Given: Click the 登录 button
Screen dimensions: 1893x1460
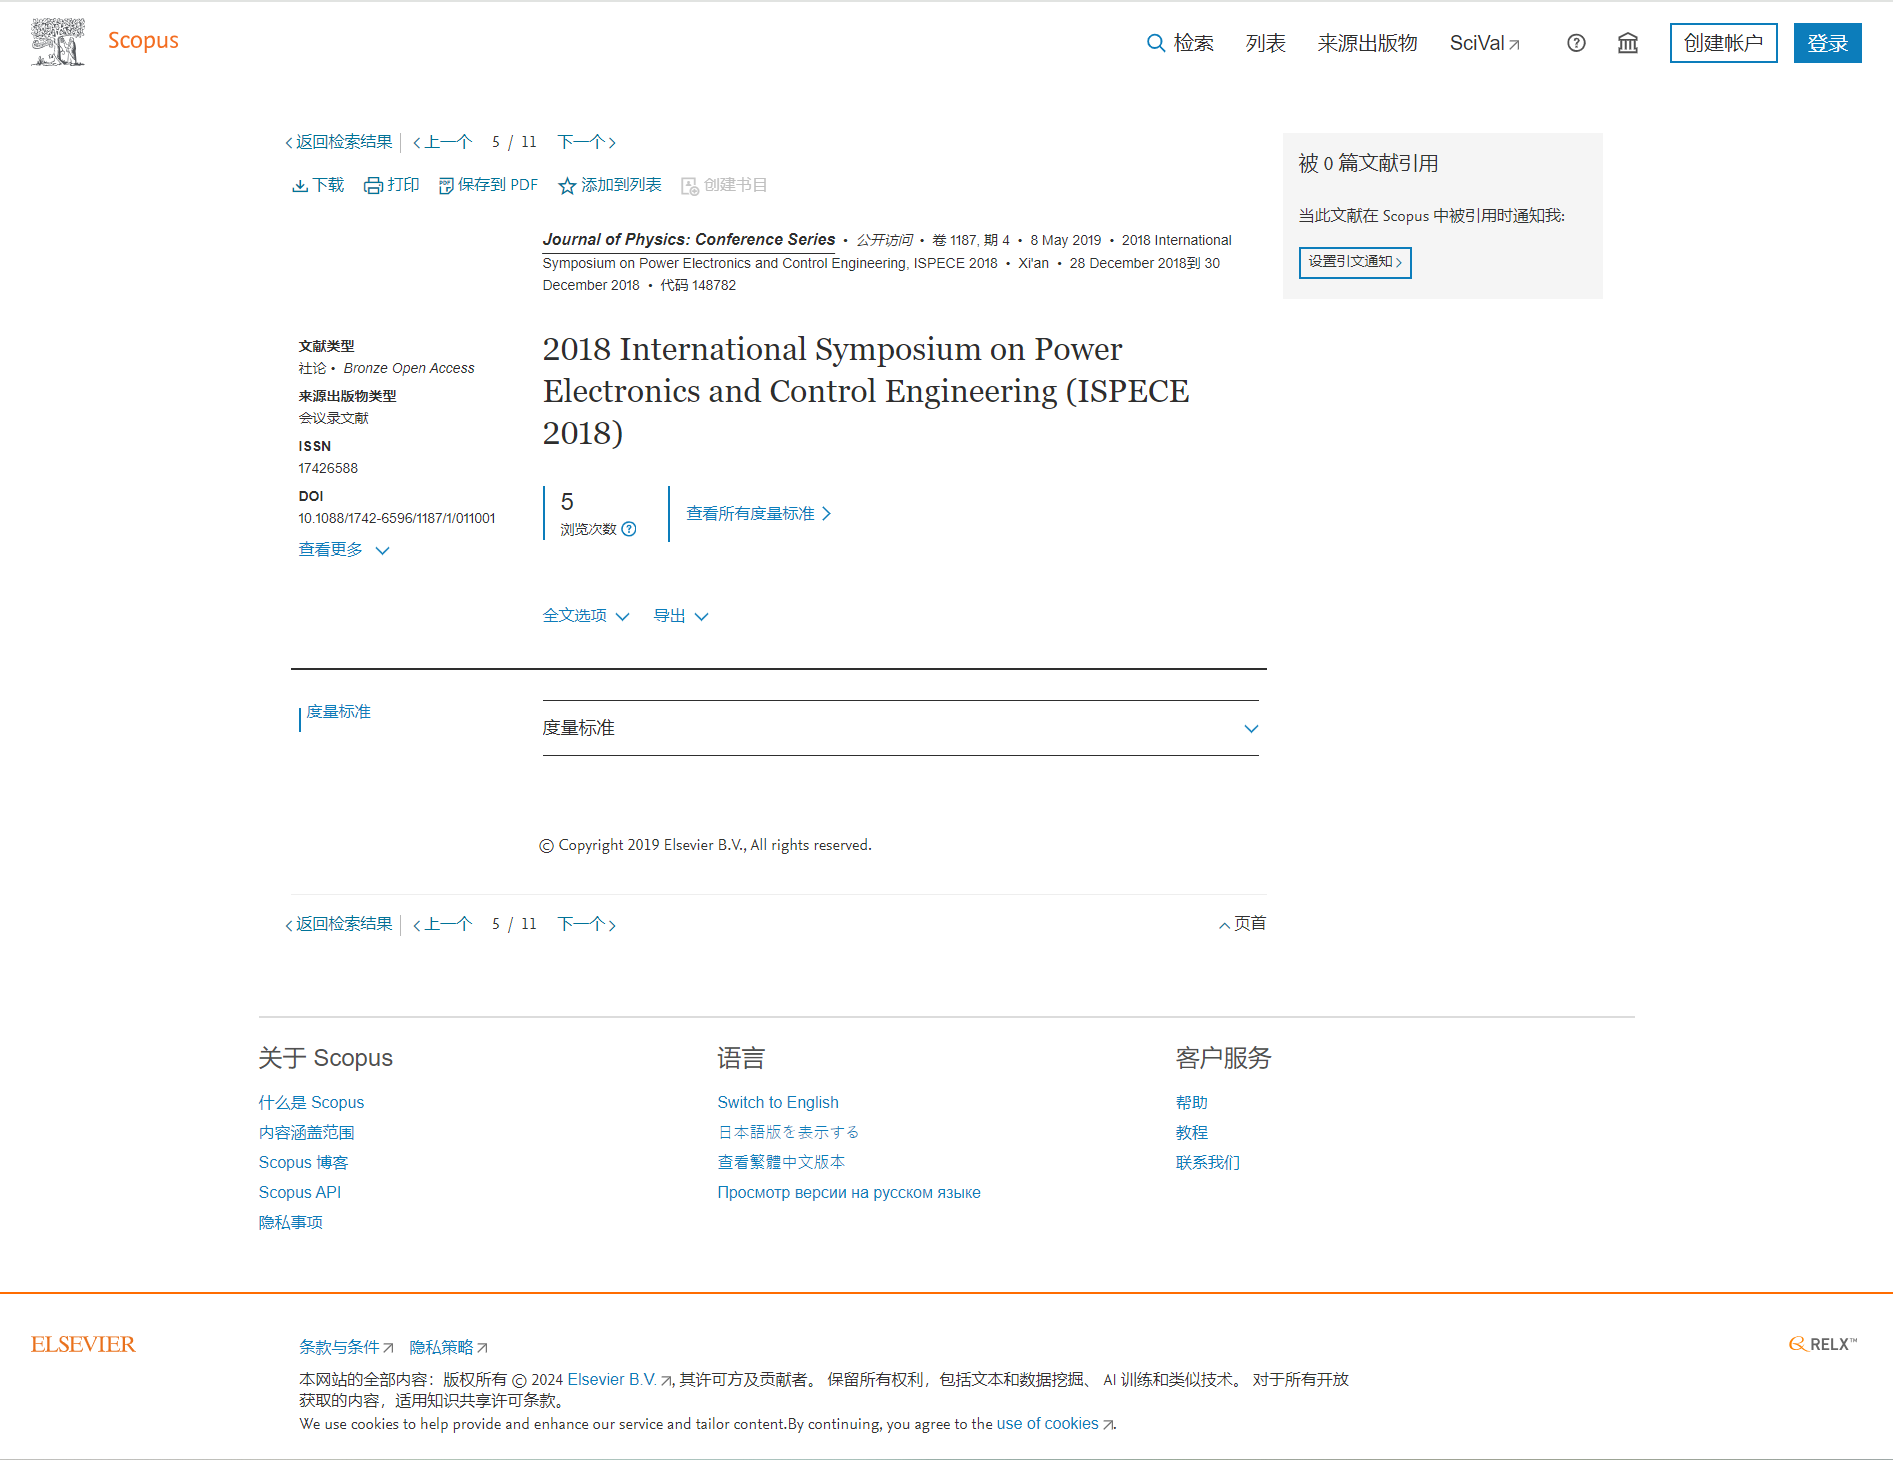Looking at the screenshot, I should (1827, 43).
